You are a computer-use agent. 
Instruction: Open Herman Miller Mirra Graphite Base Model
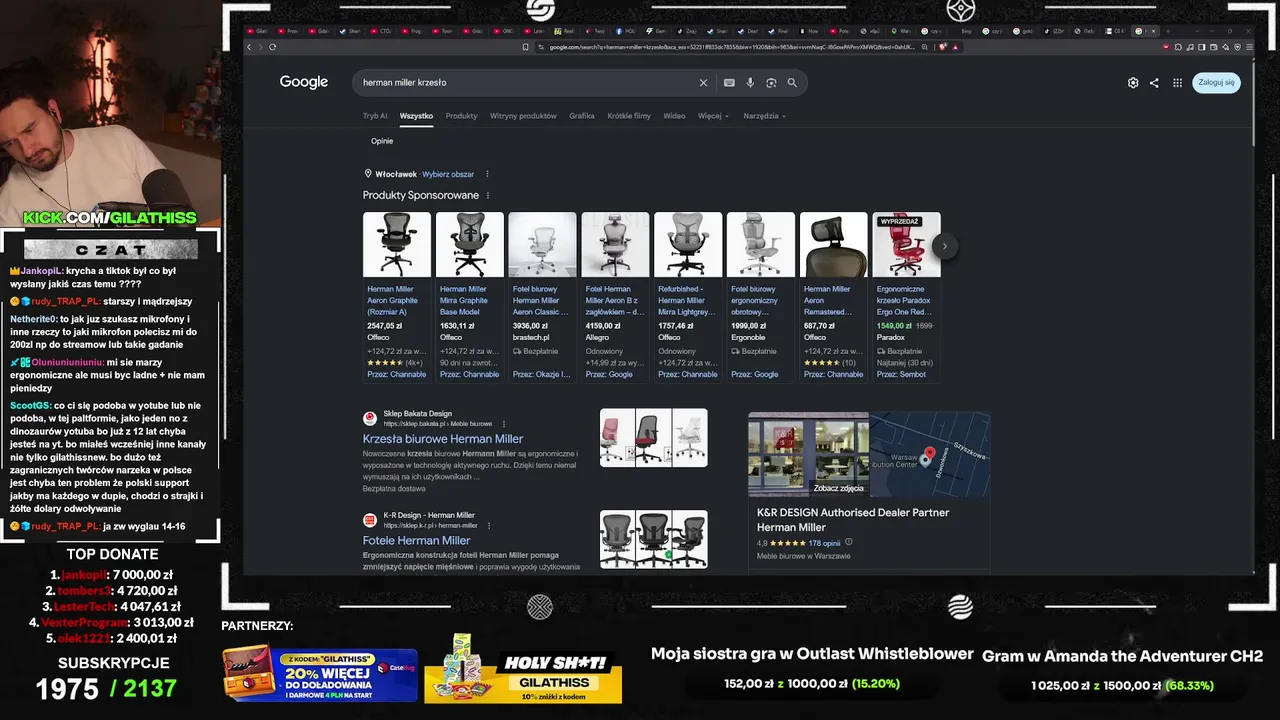pyautogui.click(x=465, y=300)
